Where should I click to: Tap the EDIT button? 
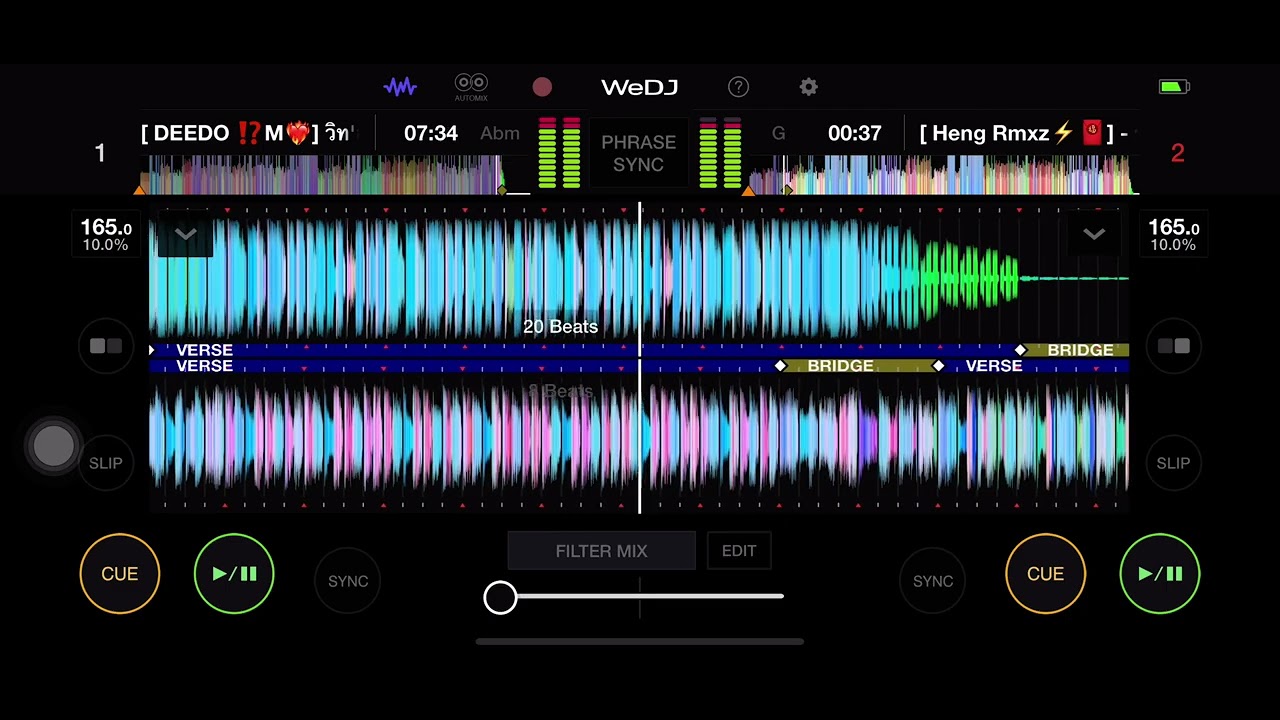coord(739,551)
